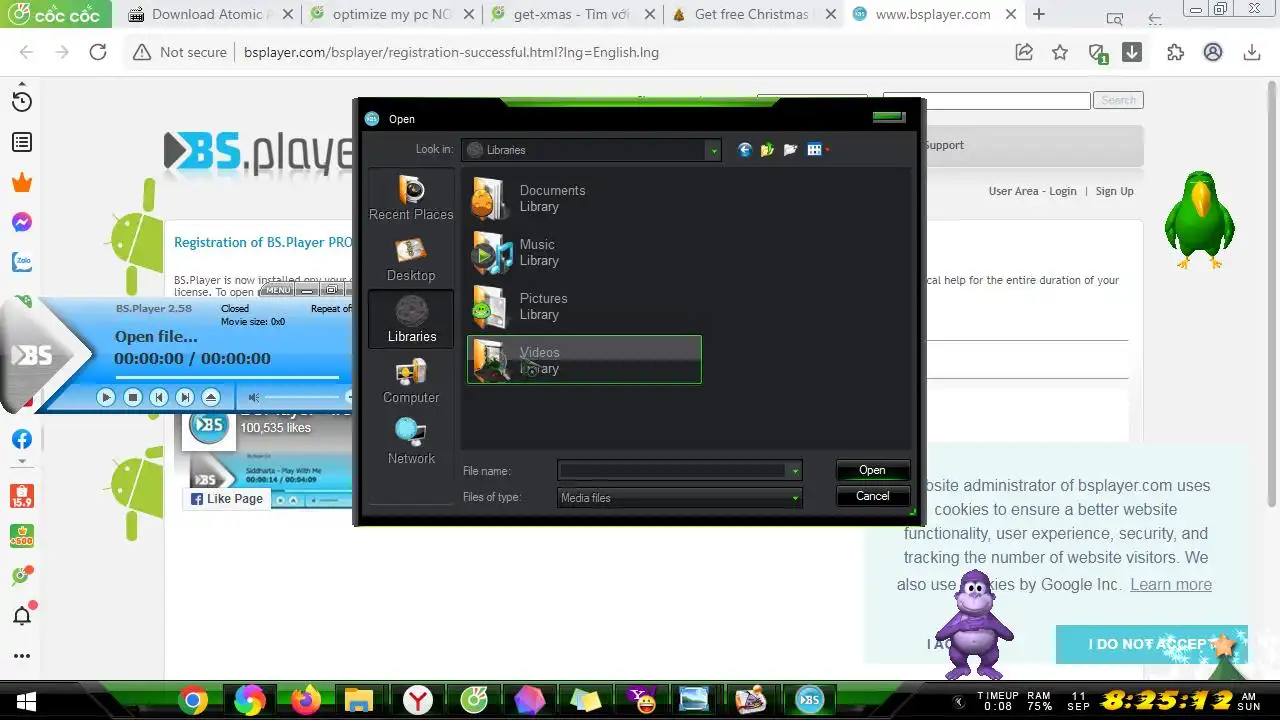Click the BS.Player seek progress bar
Screen dimensions: 1280x720
(x=227, y=378)
